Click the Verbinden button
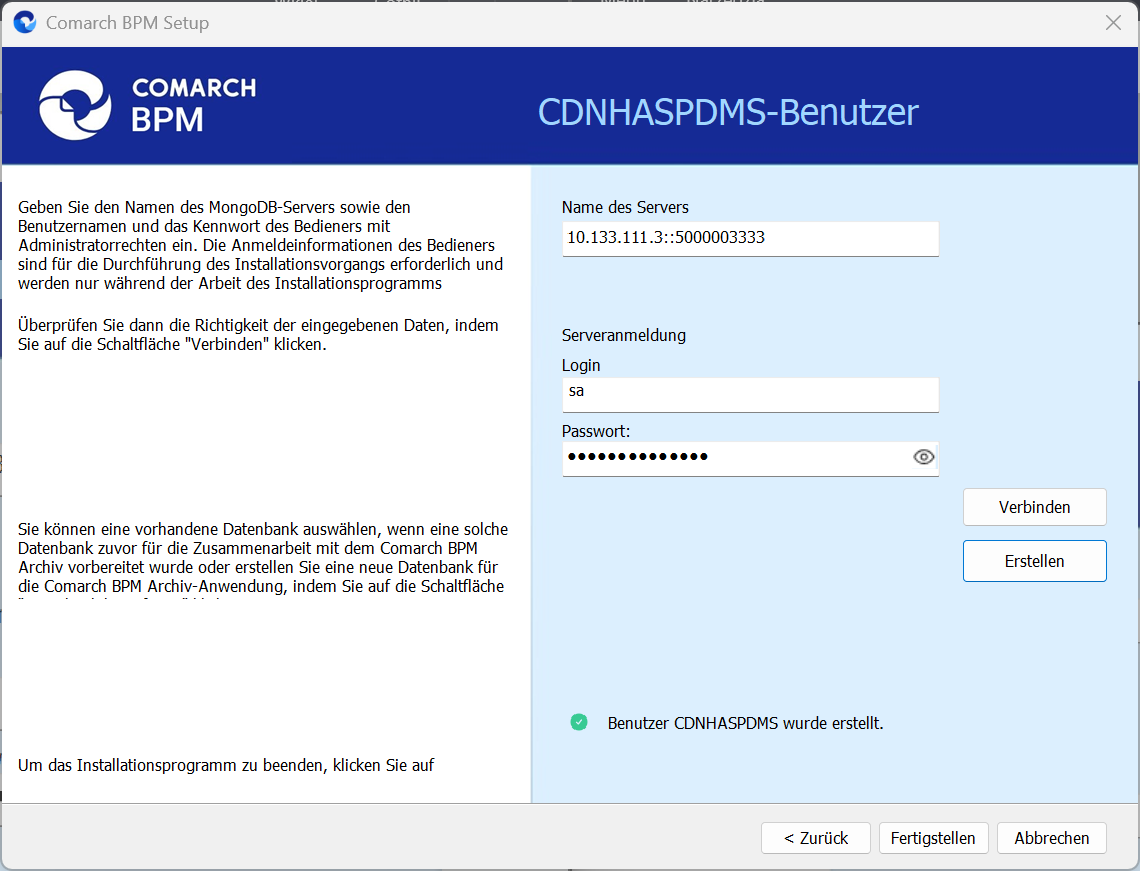This screenshot has height=871, width=1140. (x=1034, y=507)
